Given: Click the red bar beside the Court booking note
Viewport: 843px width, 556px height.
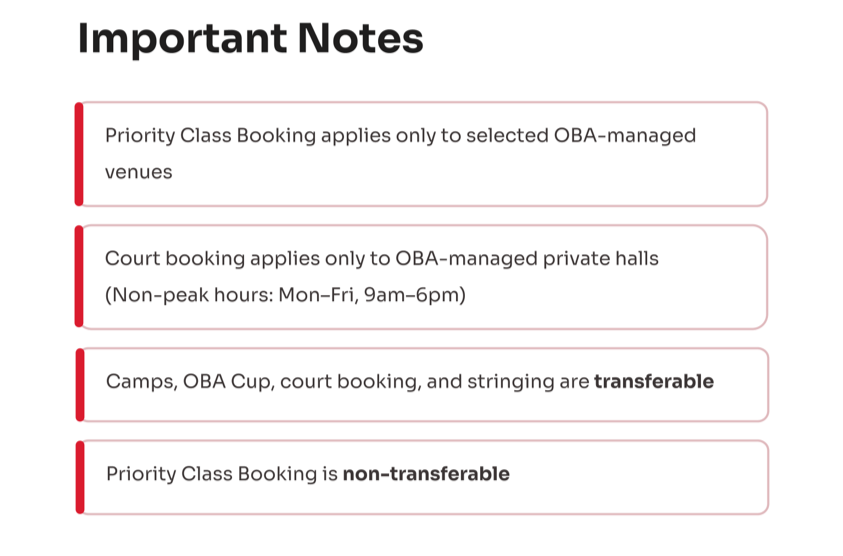Looking at the screenshot, I should click(x=79, y=277).
